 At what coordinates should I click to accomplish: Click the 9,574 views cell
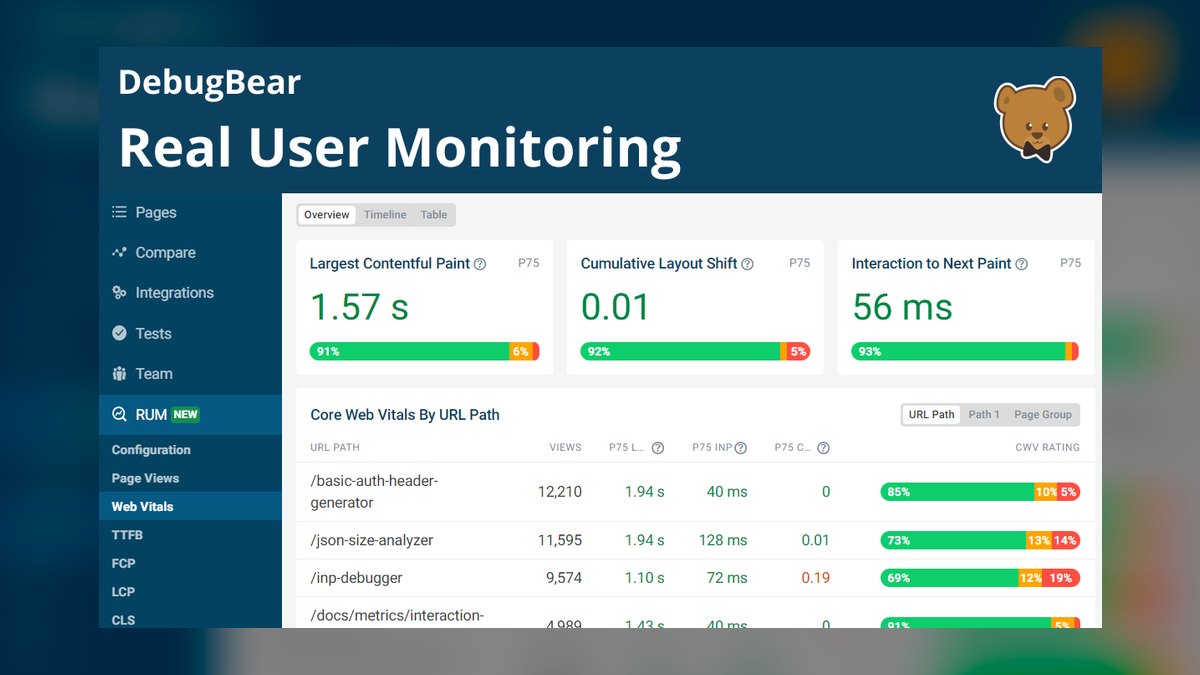pyautogui.click(x=563, y=578)
